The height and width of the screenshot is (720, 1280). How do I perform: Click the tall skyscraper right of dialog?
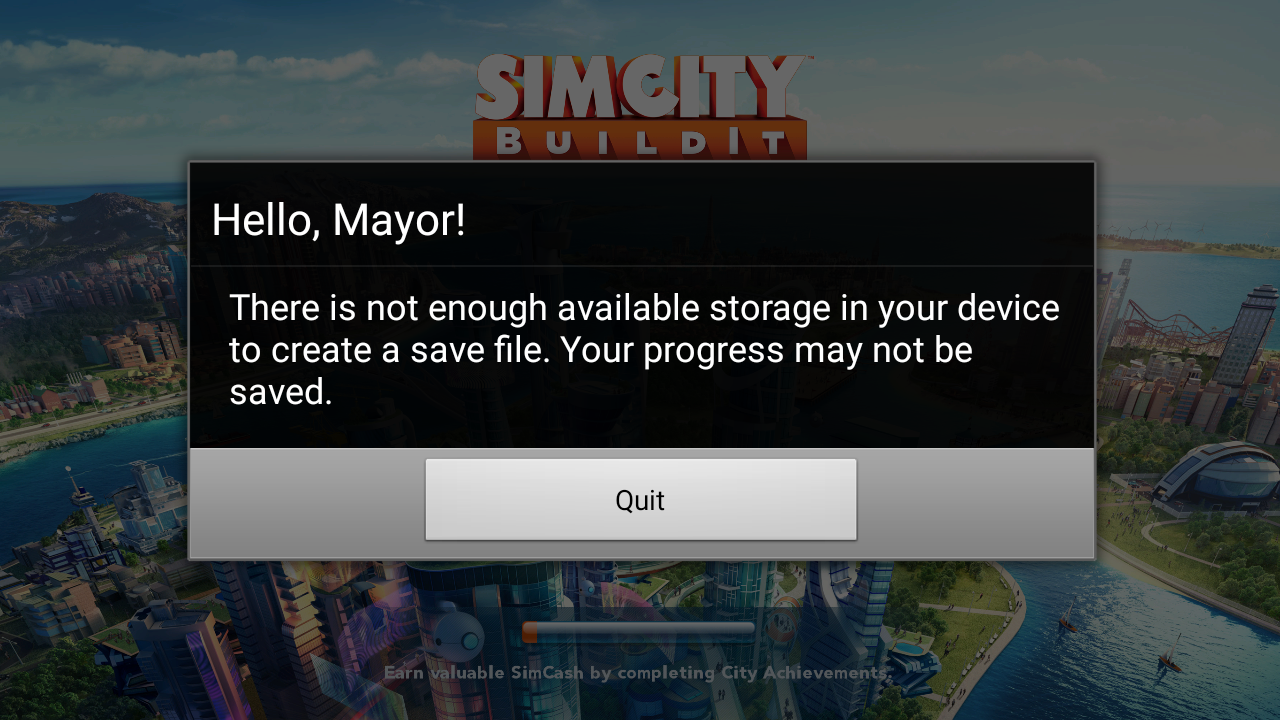[x=1245, y=335]
